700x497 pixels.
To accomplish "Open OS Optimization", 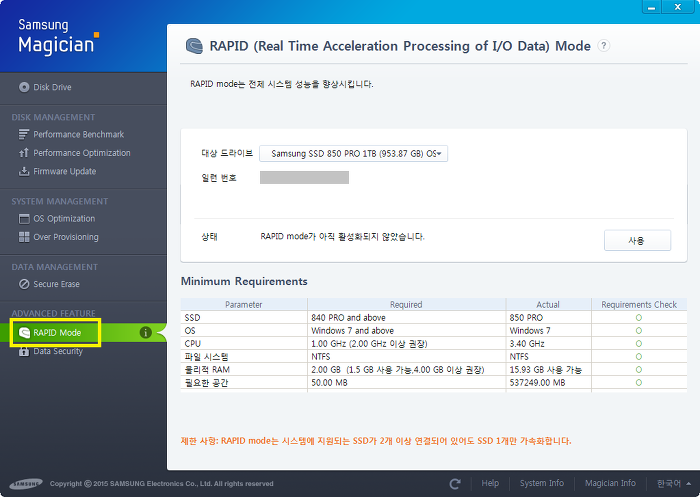I will point(64,218).
